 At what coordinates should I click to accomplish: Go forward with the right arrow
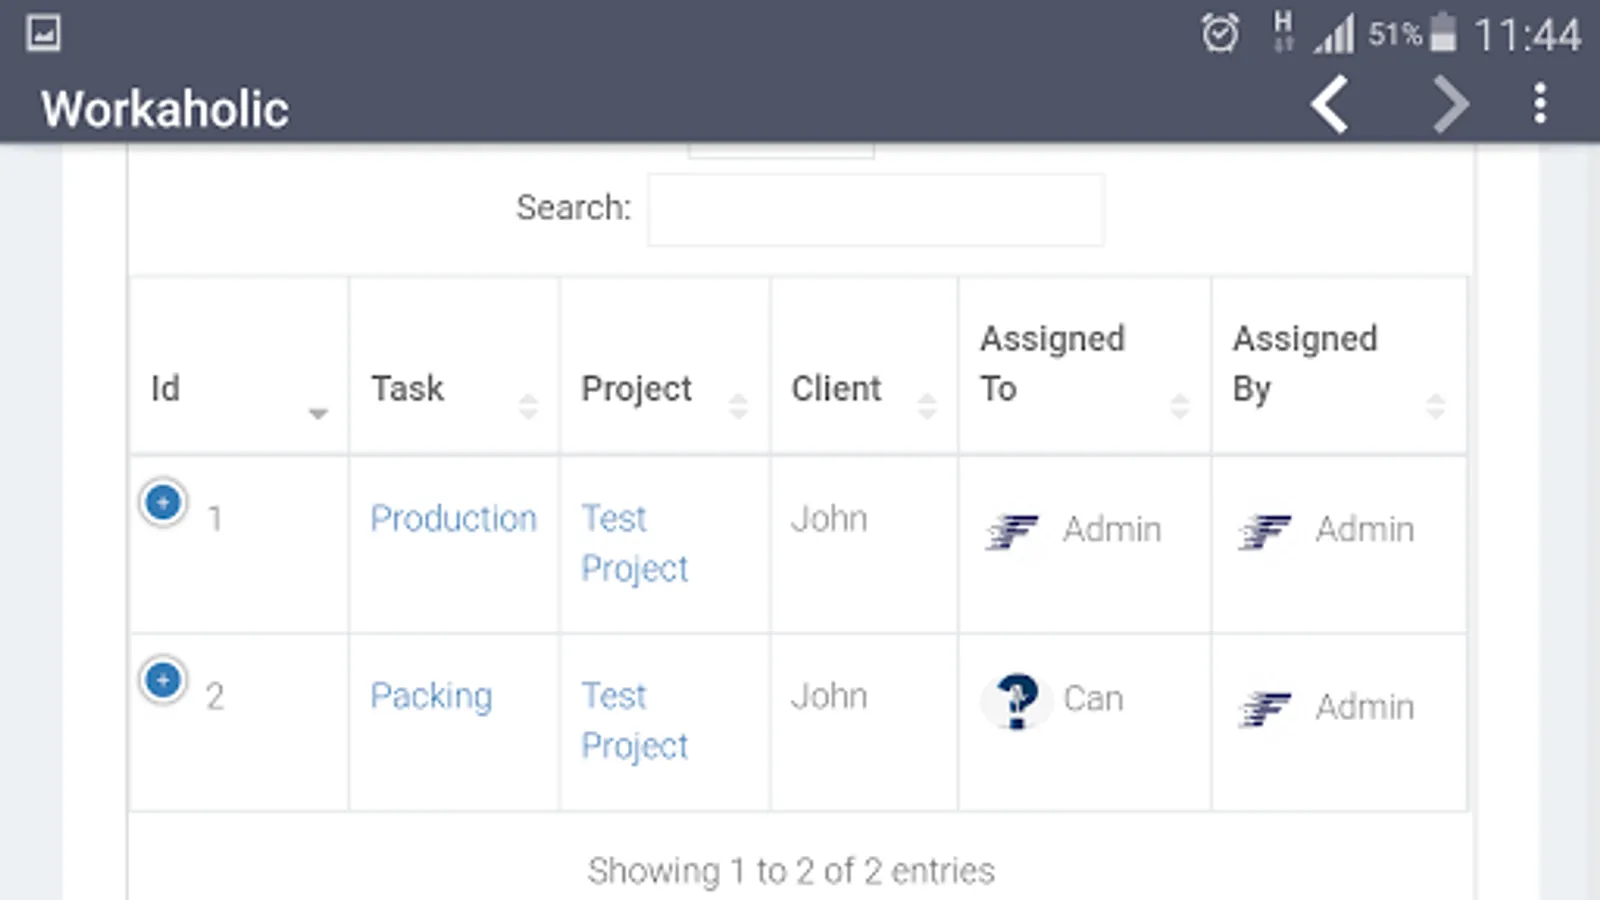pyautogui.click(x=1451, y=104)
